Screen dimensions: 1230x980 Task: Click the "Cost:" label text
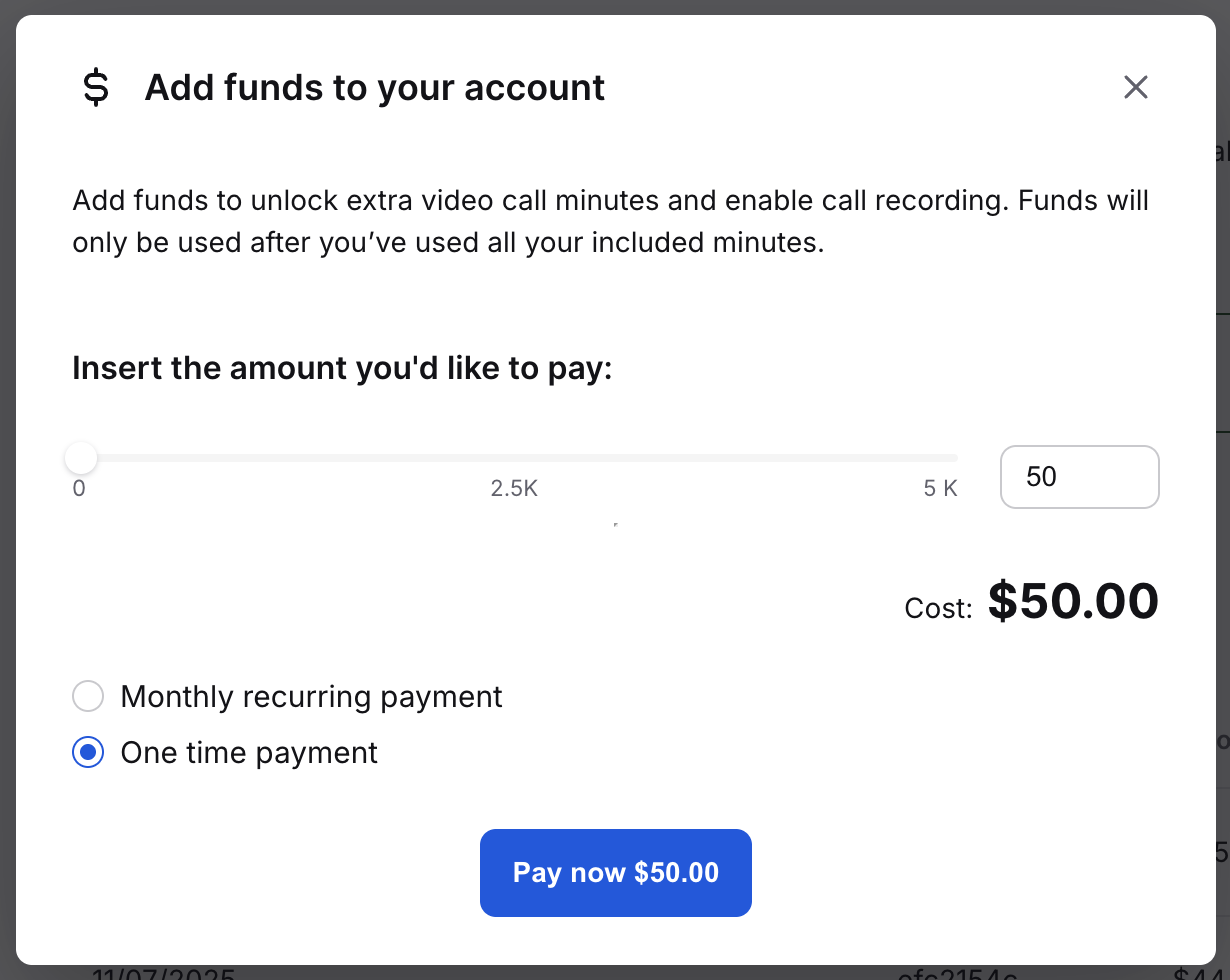coord(938,608)
